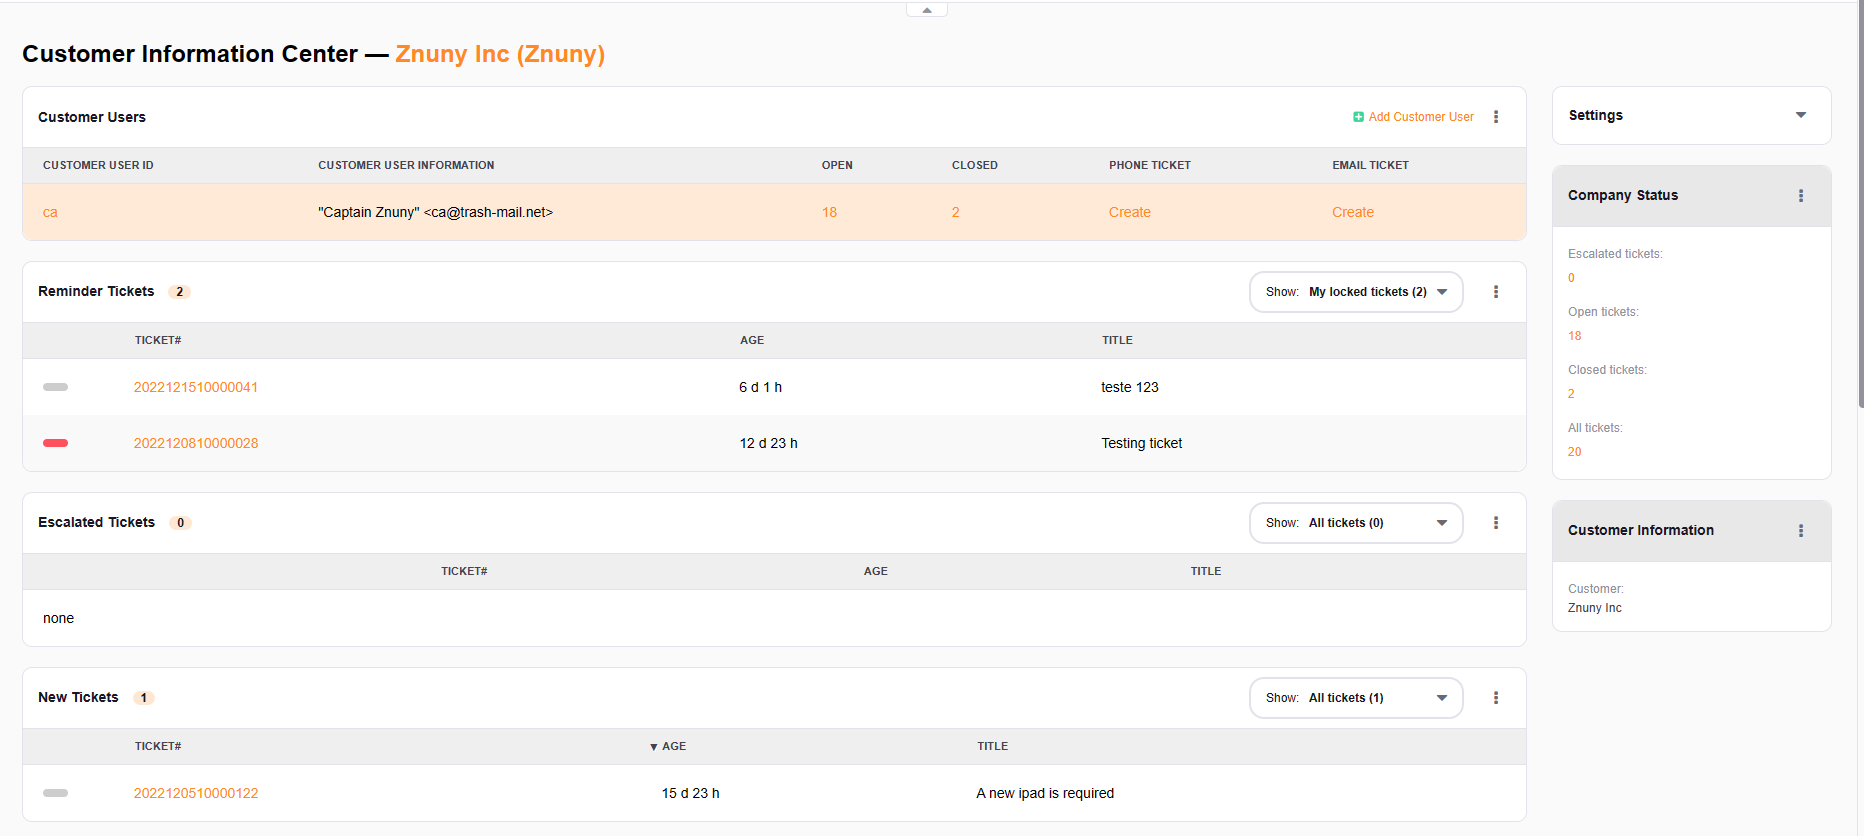Screen dimensions: 1864x836
Task: Create an email ticket for customer ca
Action: coord(1352,212)
